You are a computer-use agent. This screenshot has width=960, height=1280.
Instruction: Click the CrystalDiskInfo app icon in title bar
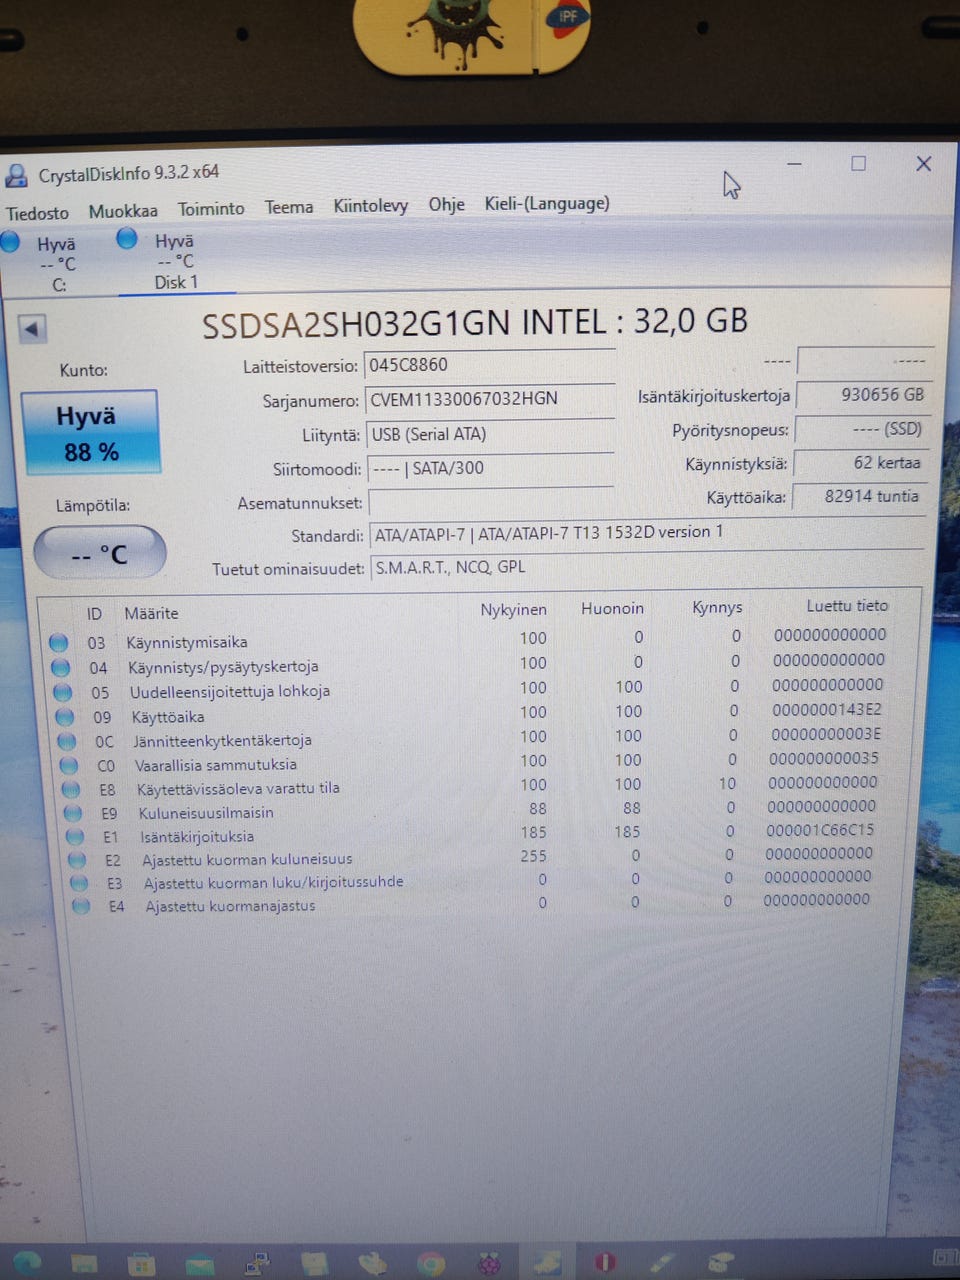17,176
